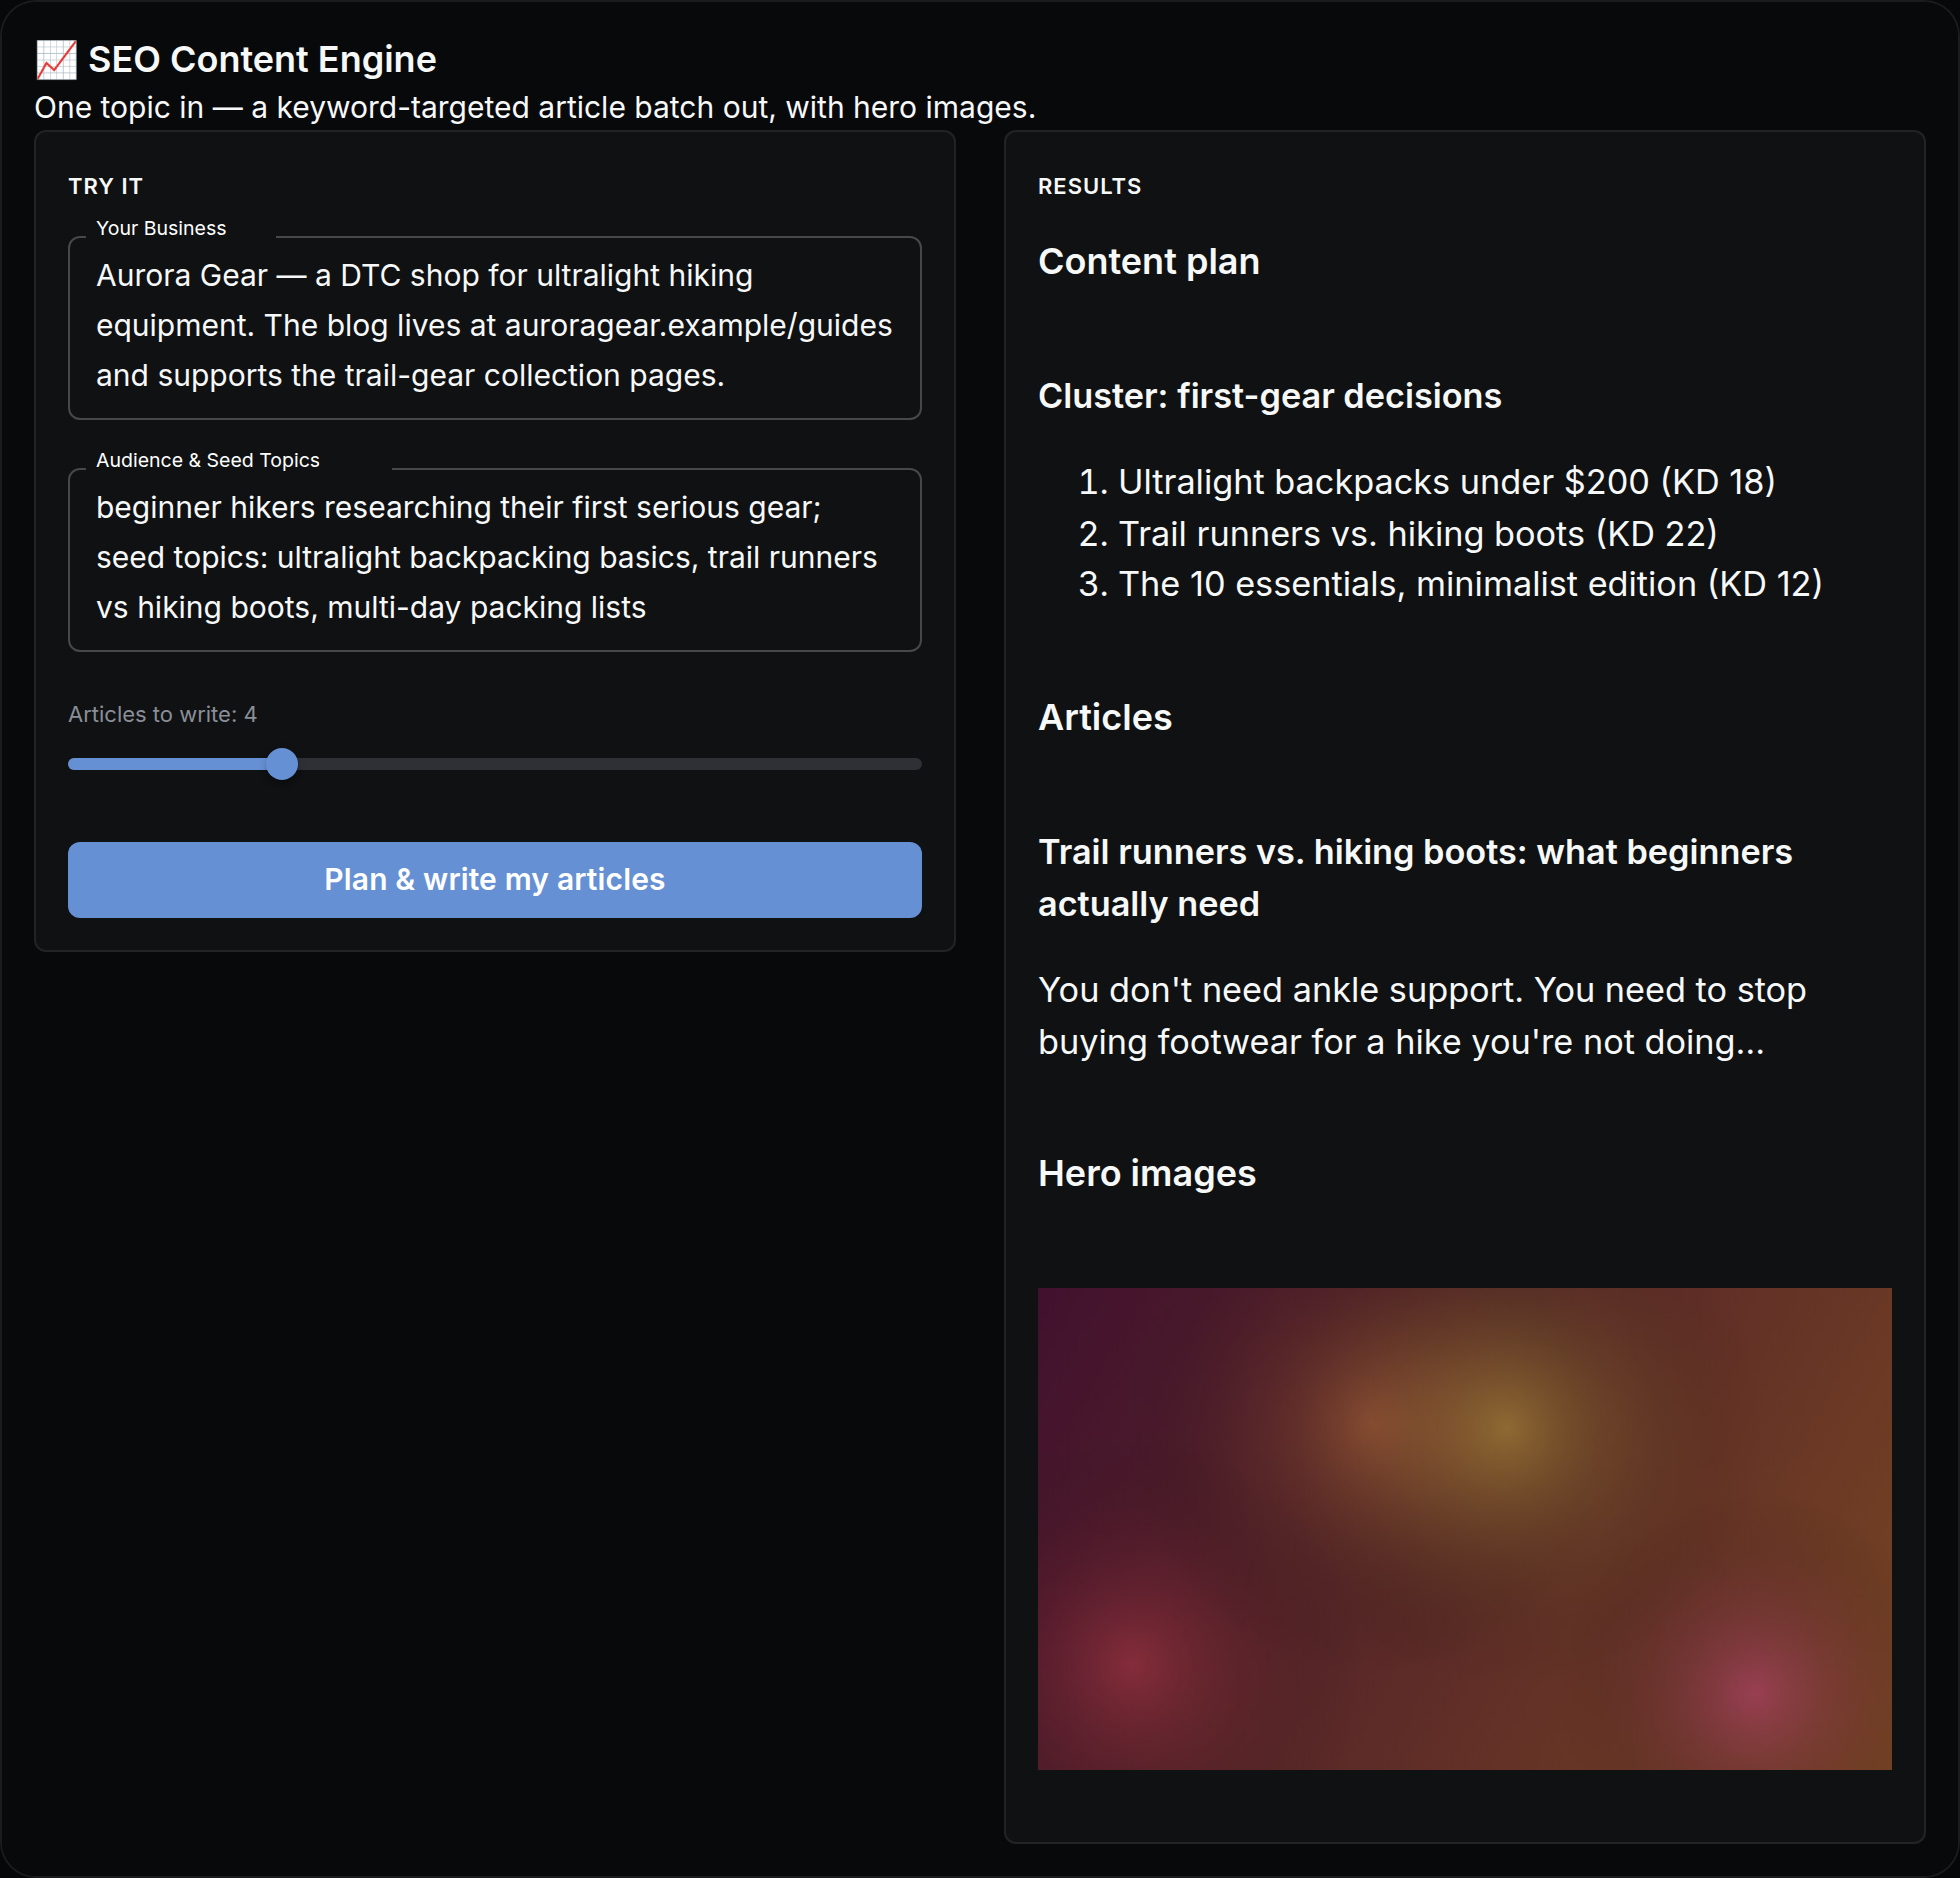Click the 'Trail runners vs. hiking boots (KD 22)' item
Image resolution: width=1960 pixels, height=1878 pixels.
point(1417,534)
